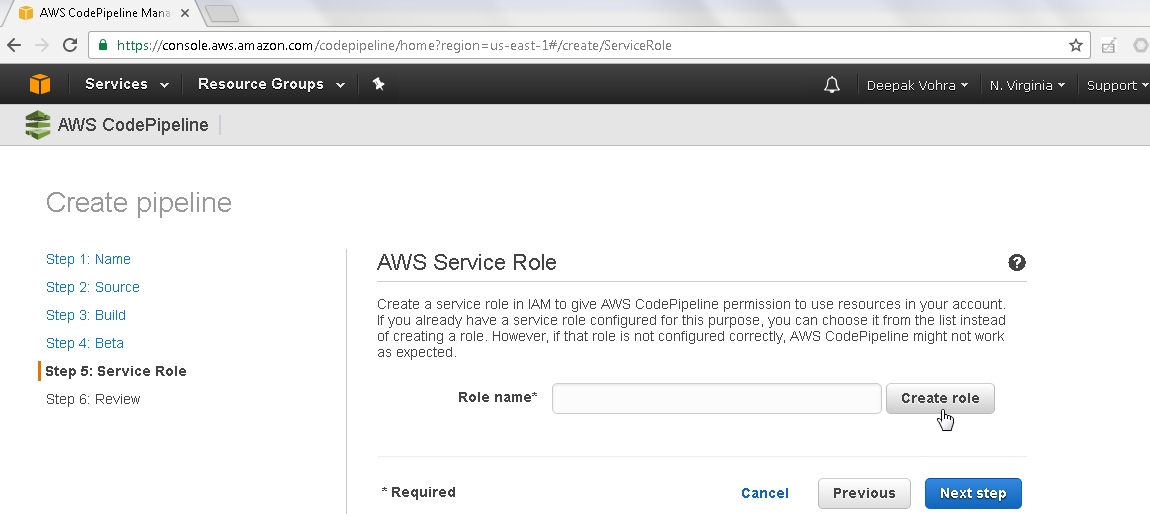The height and width of the screenshot is (517, 1150).
Task: Bookmark page with the star icon
Action: 1075,45
